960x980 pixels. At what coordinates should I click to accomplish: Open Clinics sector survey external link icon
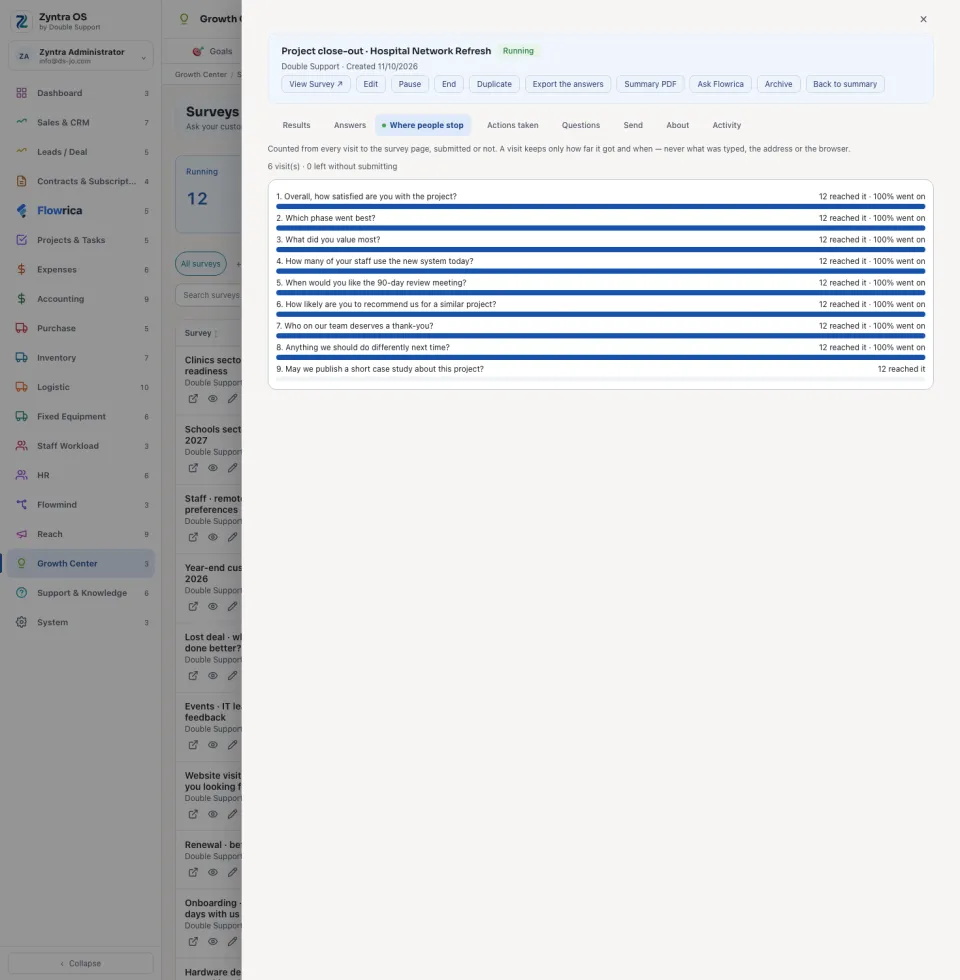click(x=193, y=399)
